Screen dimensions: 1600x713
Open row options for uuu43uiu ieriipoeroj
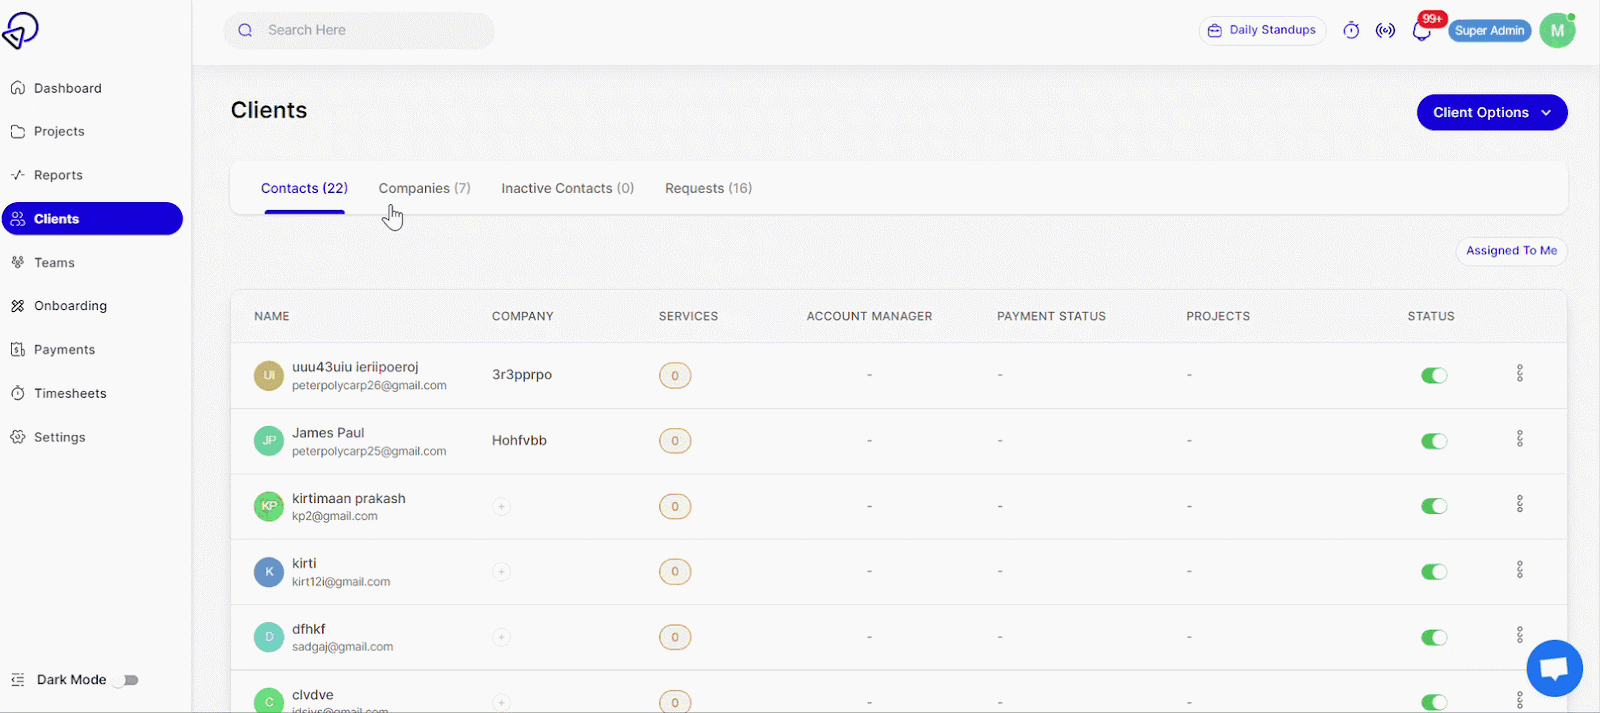click(1519, 373)
